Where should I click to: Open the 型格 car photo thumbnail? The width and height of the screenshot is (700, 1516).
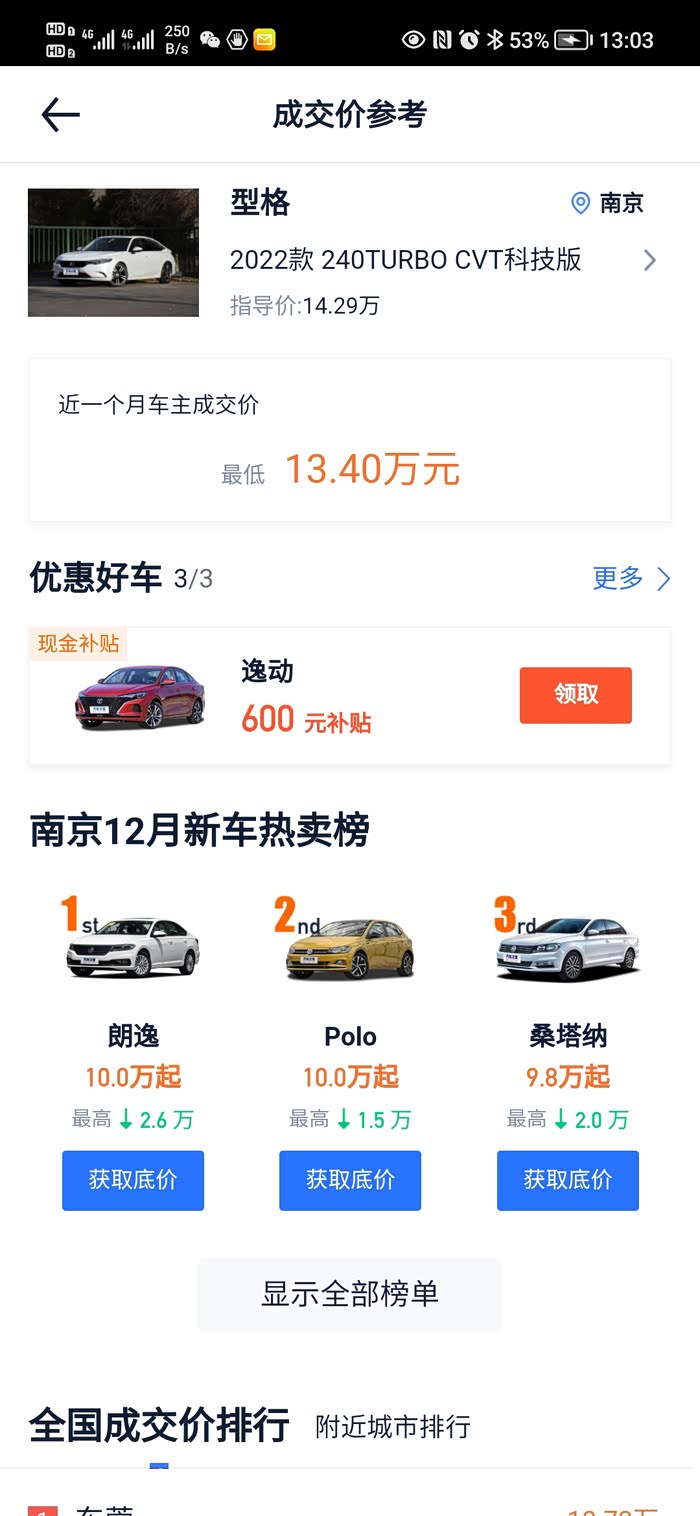(x=113, y=253)
